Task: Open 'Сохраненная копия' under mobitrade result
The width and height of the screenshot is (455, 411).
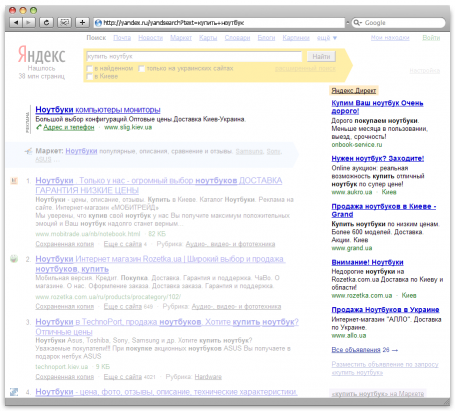Action: click(65, 244)
